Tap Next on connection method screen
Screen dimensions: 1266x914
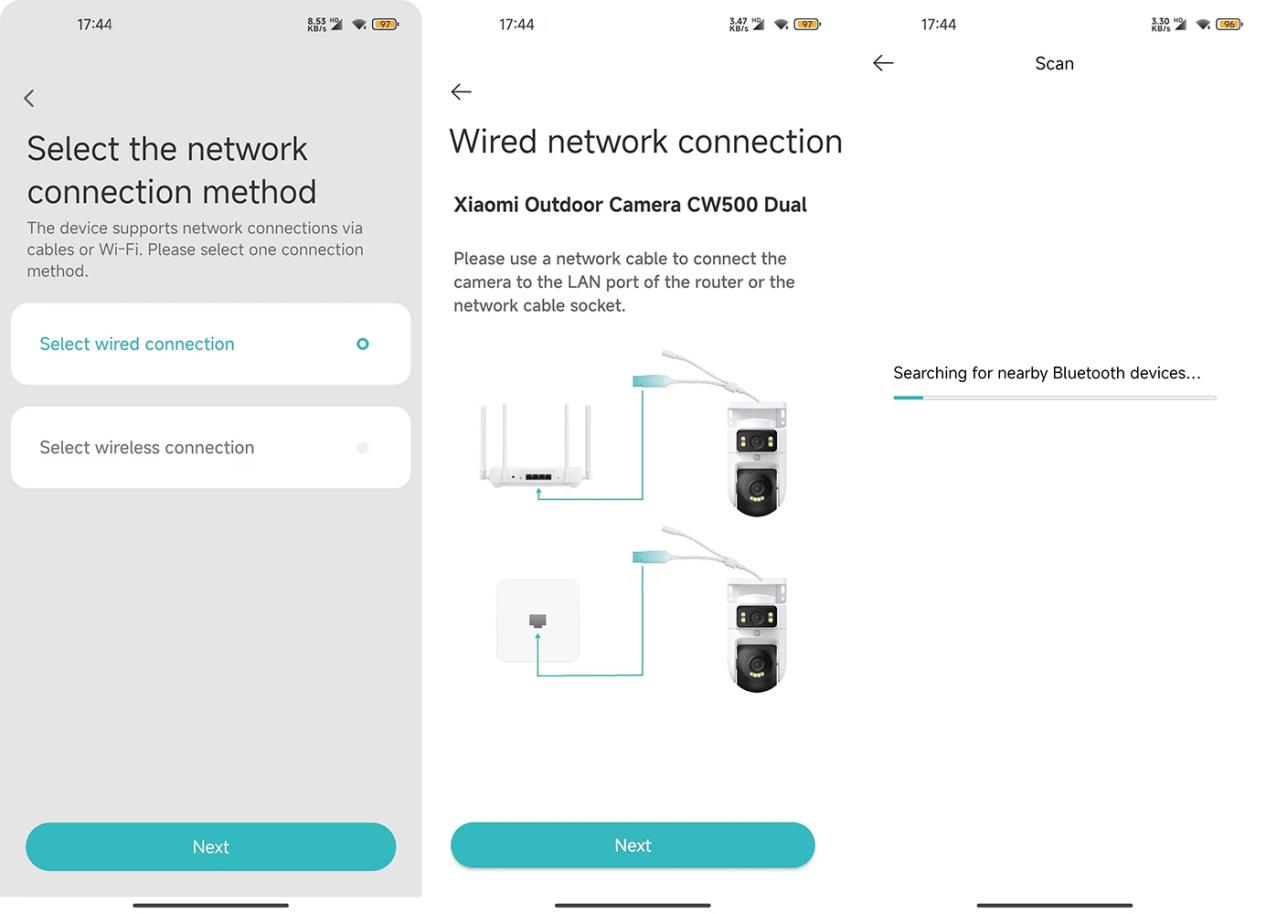(x=211, y=847)
